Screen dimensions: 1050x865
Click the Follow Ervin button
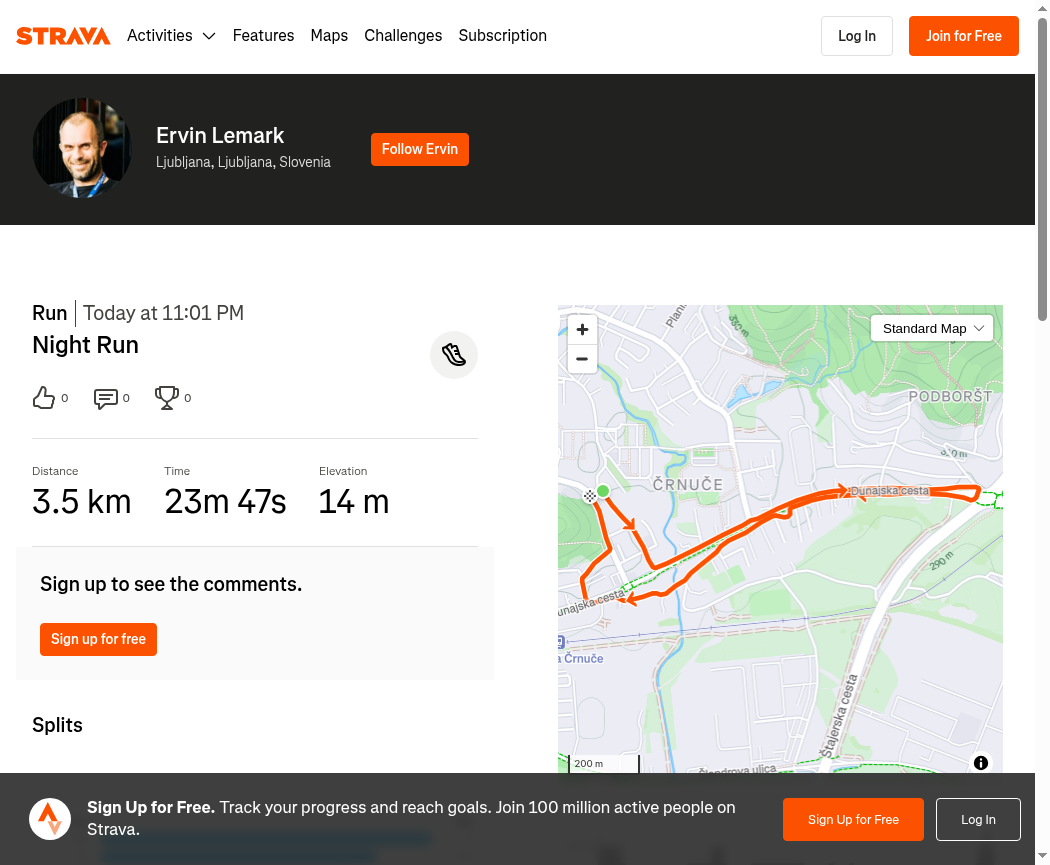420,149
